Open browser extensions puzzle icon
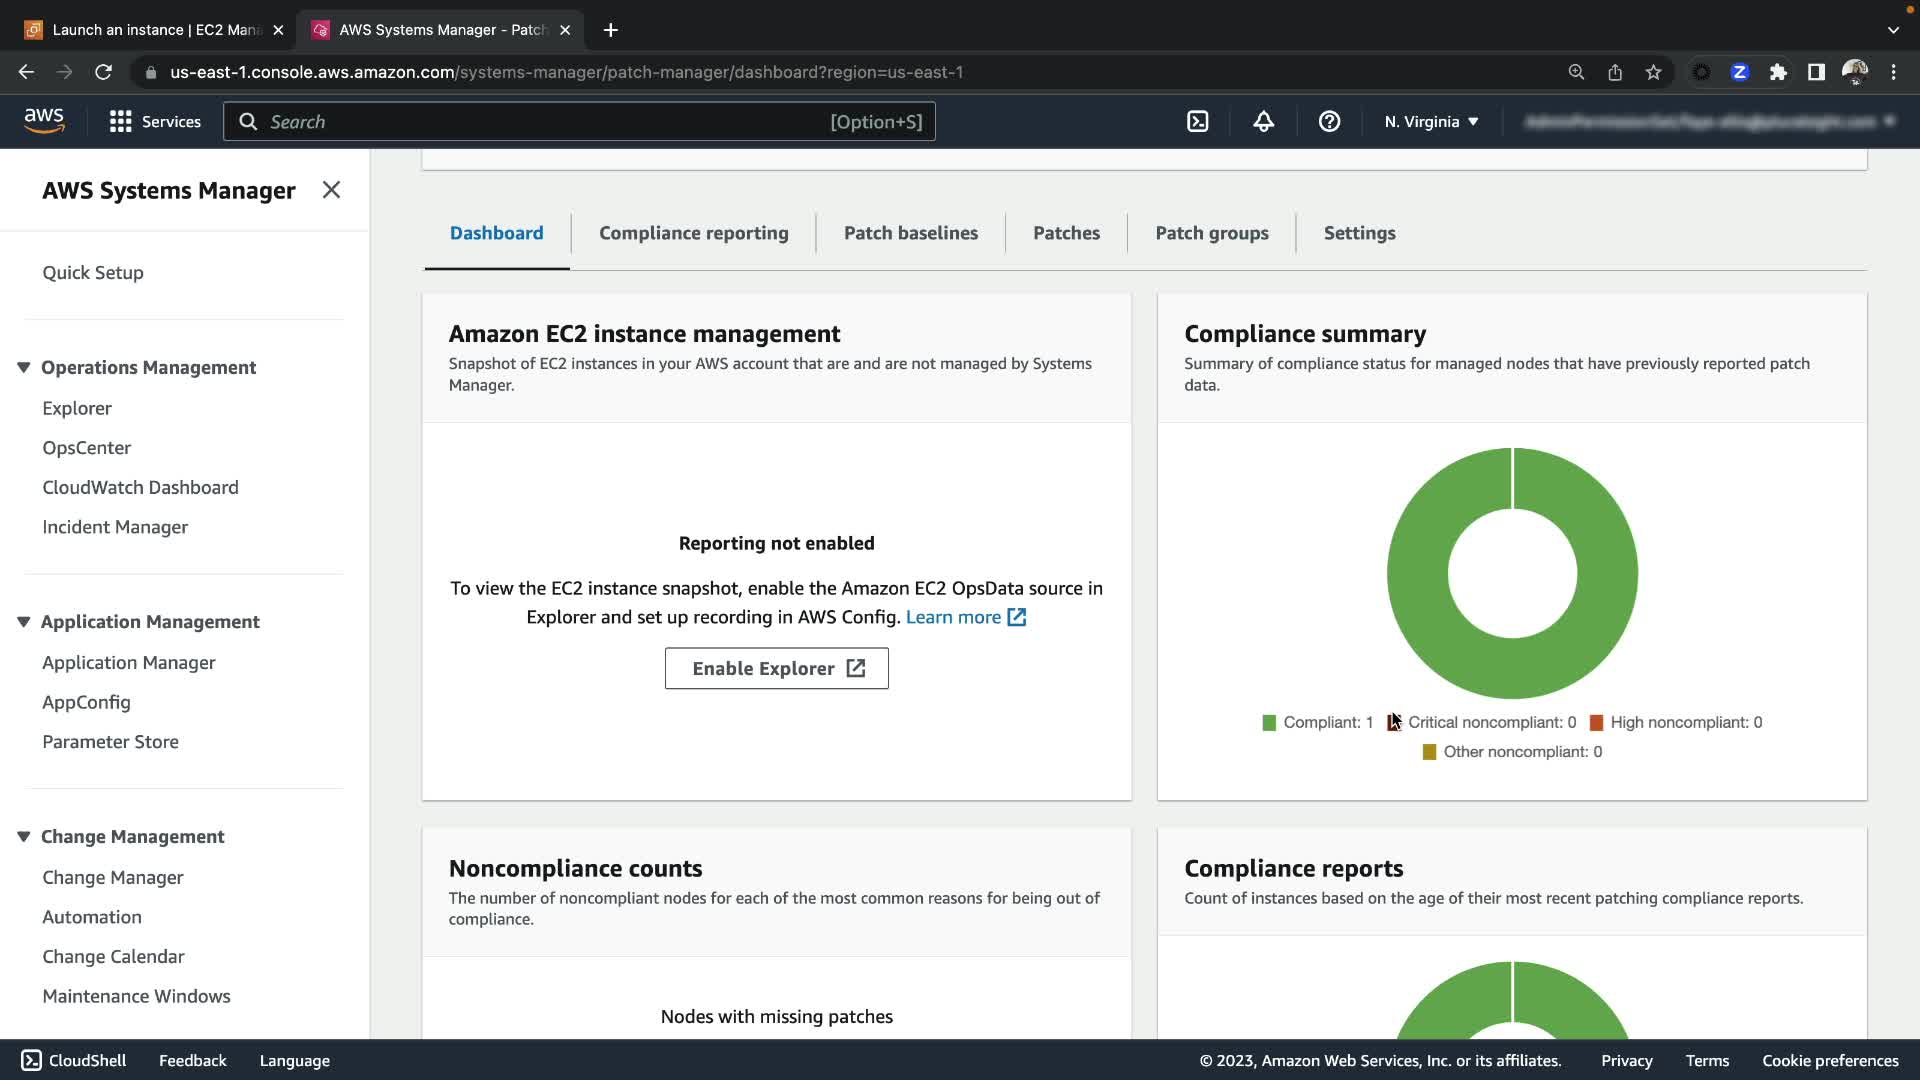Screen dimensions: 1920x1080 coord(1778,72)
